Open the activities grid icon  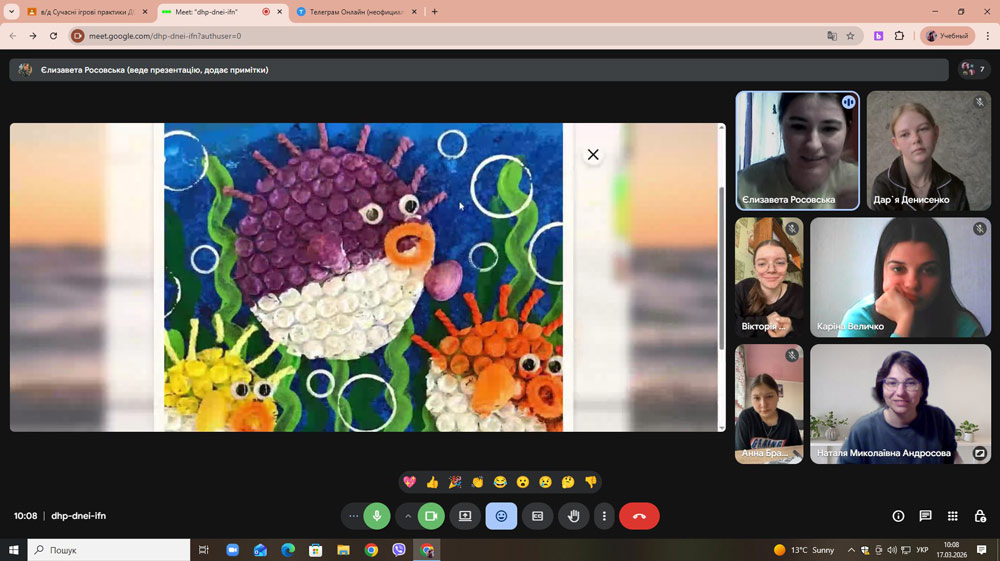[952, 516]
